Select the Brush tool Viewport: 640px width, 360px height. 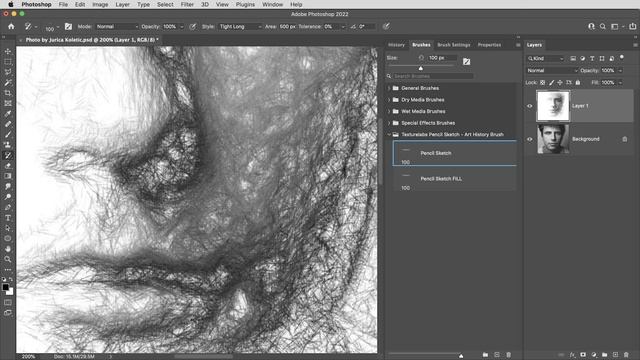click(x=8, y=135)
